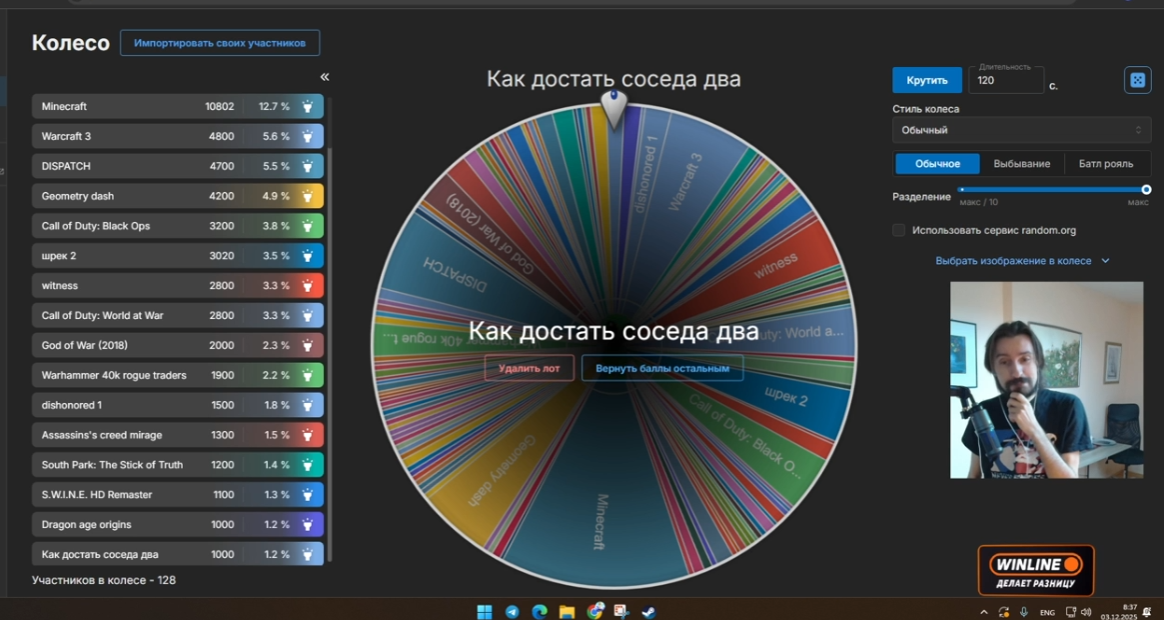Open Microsoft Edge from the taskbar
The width and height of the screenshot is (1164, 620).
(540, 612)
